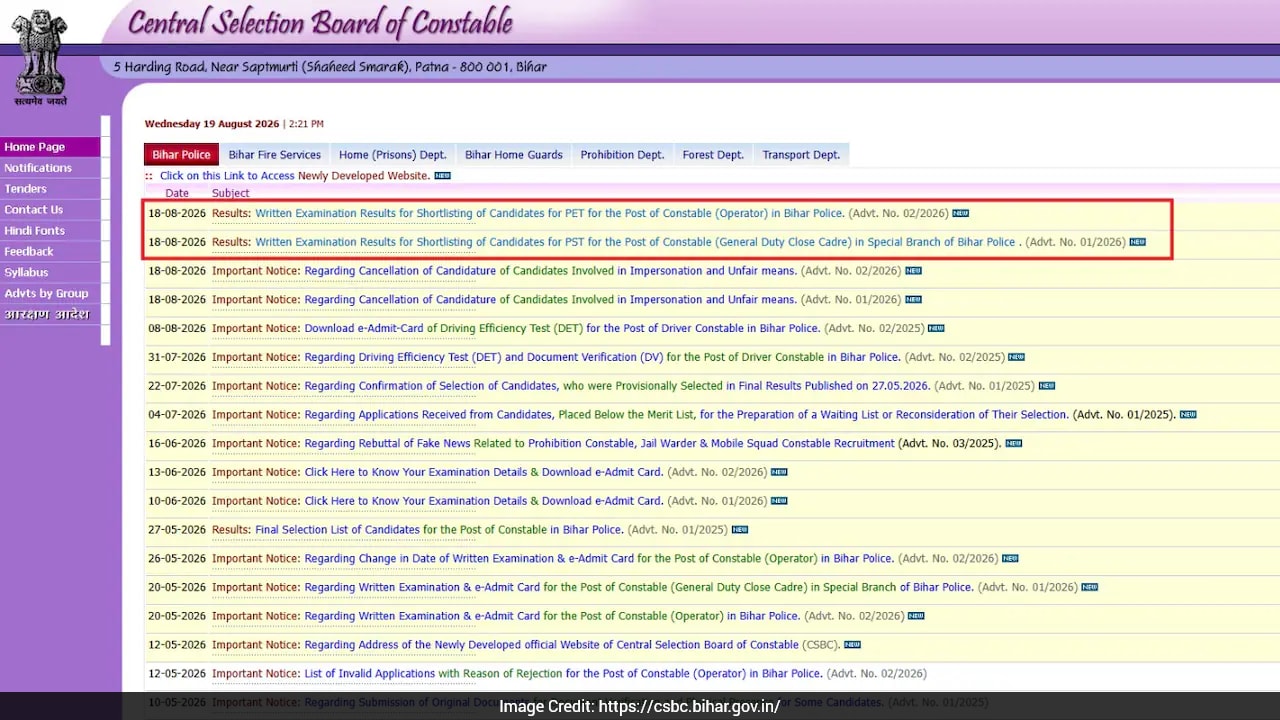Click Feedback in the sidebar menu
The width and height of the screenshot is (1280, 720).
pos(50,252)
